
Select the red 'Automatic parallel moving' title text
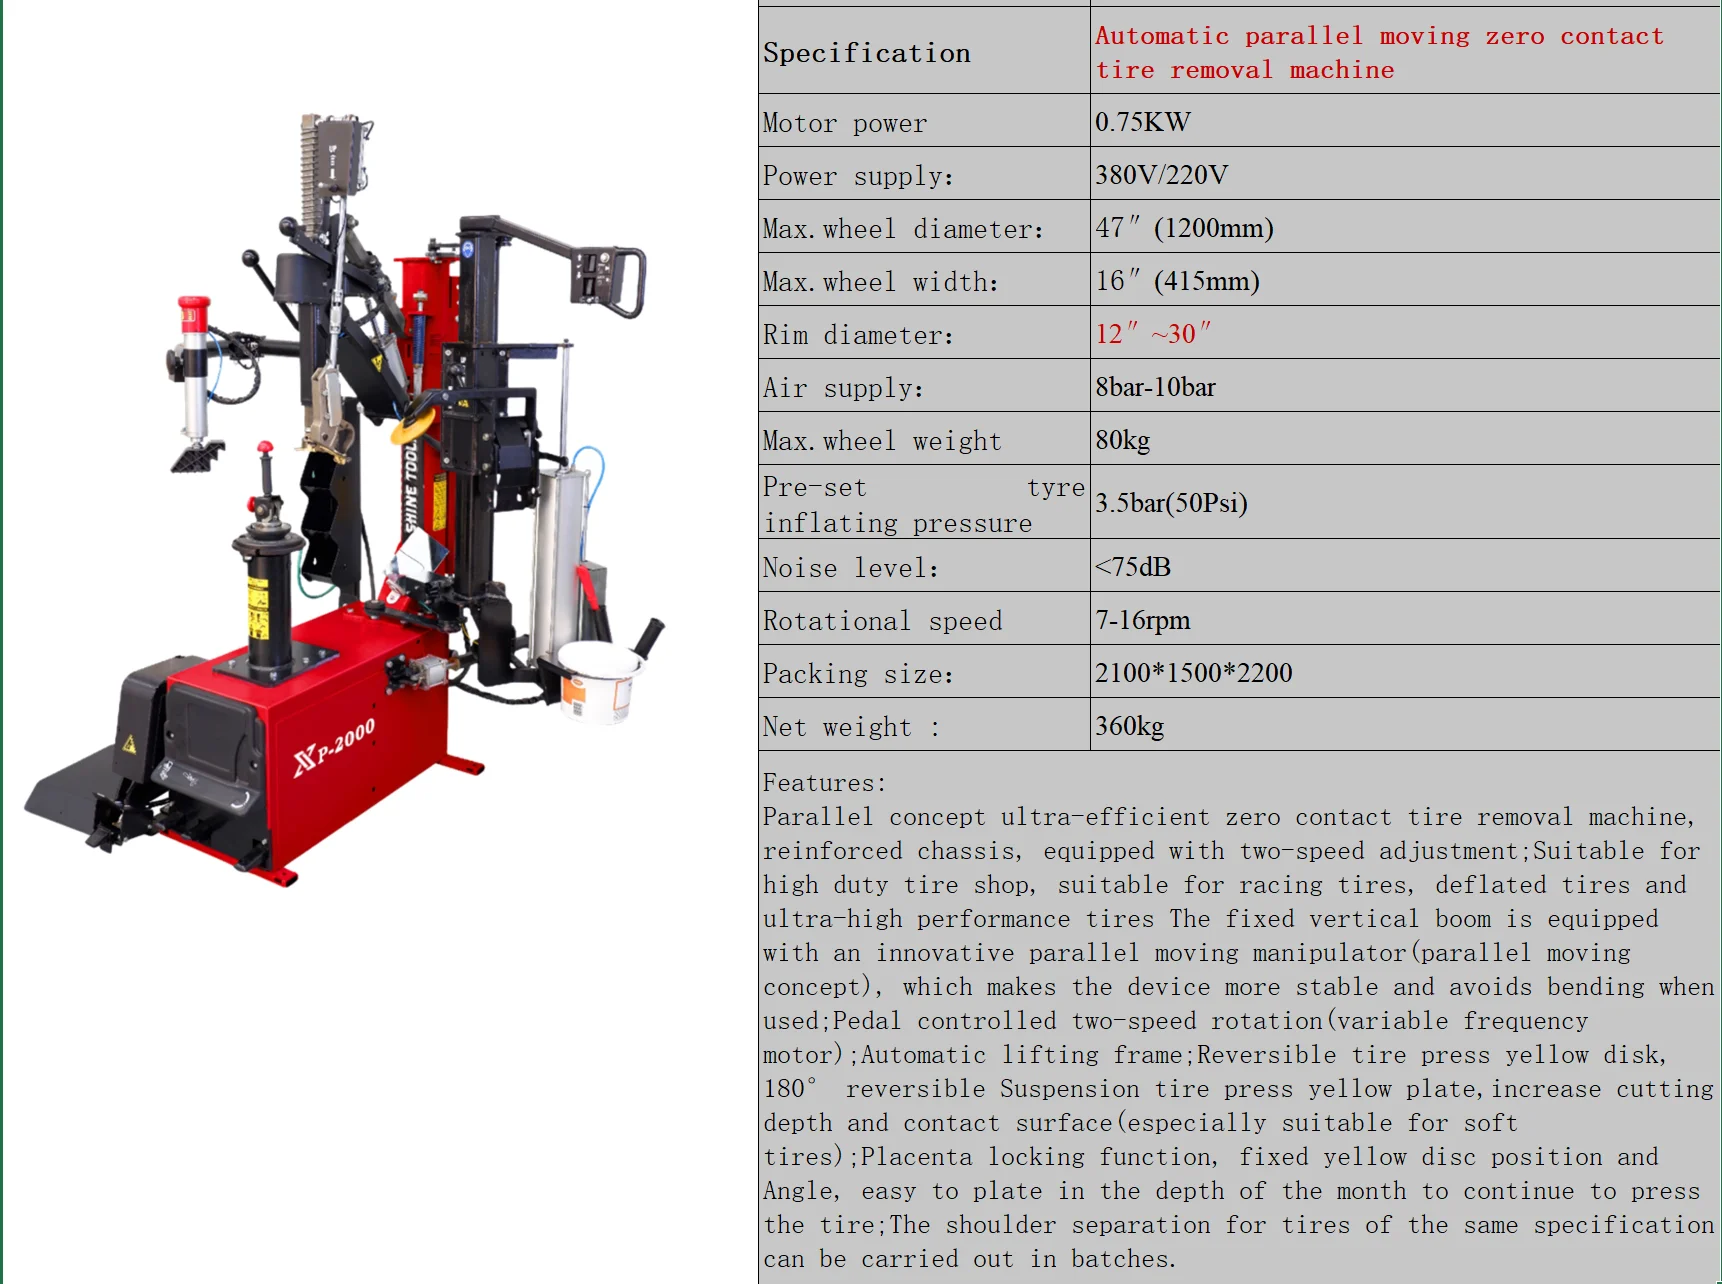pyautogui.click(x=1378, y=52)
